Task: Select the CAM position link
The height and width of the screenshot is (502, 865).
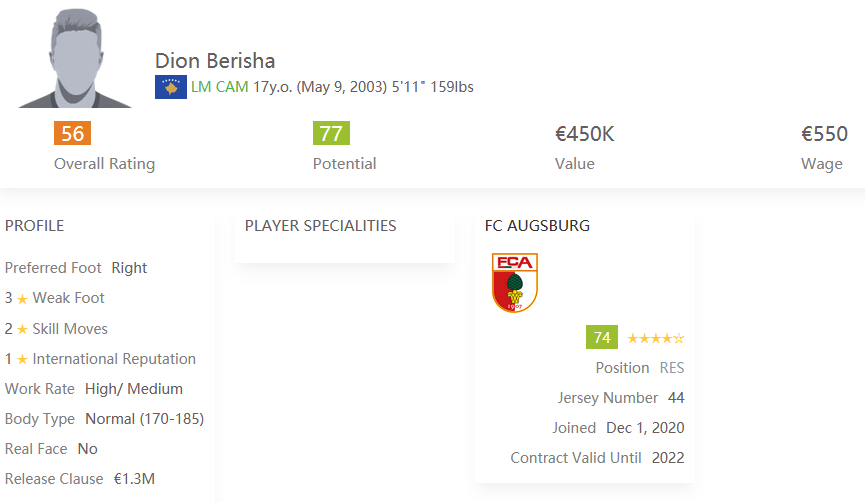Action: click(x=233, y=87)
